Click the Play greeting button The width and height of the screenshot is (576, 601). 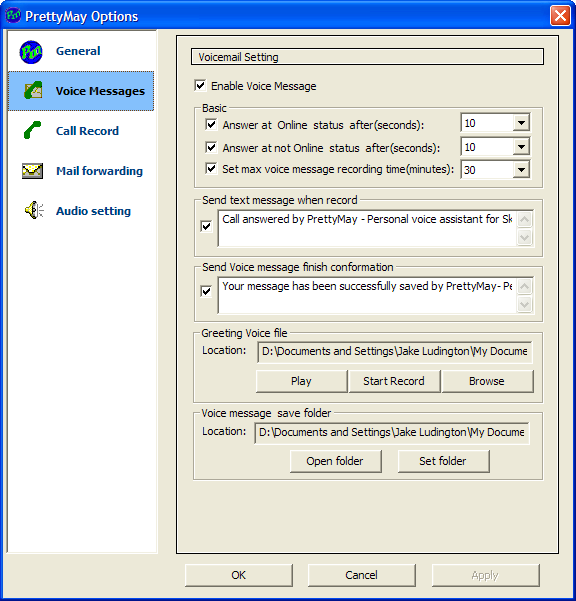[x=301, y=381]
